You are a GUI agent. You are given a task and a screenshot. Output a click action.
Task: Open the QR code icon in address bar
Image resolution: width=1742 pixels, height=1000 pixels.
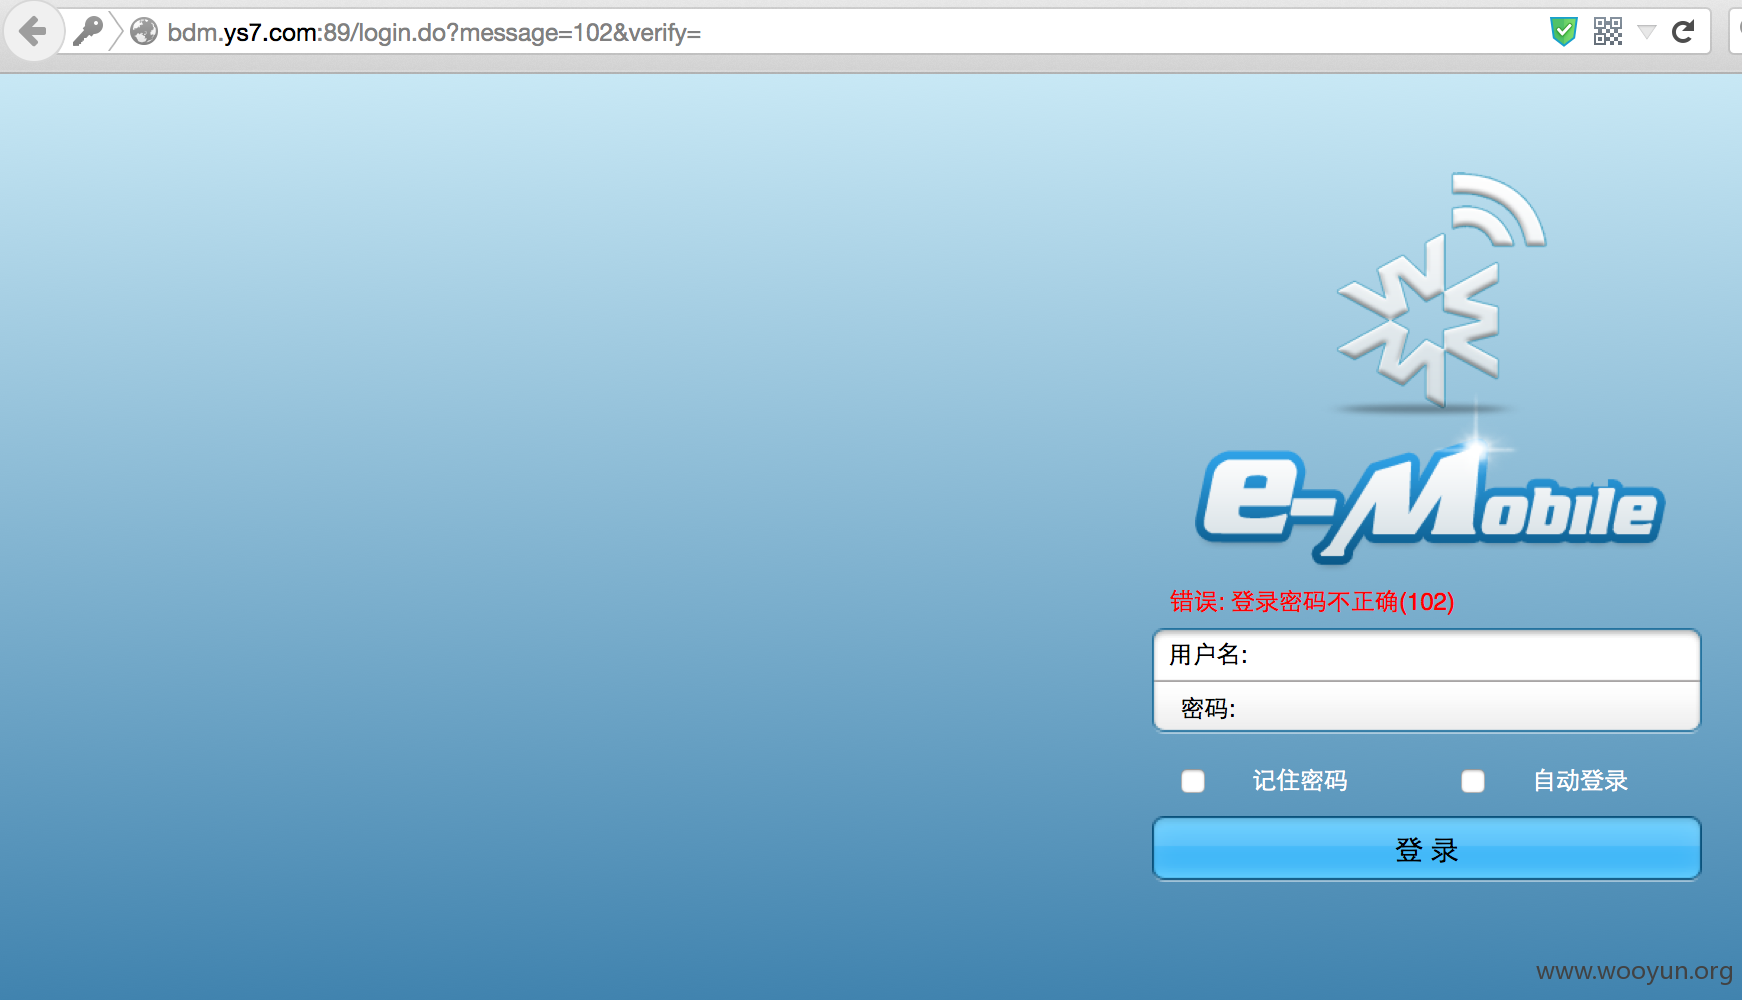point(1608,32)
